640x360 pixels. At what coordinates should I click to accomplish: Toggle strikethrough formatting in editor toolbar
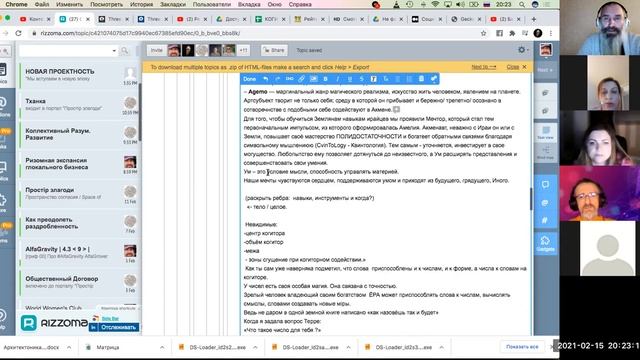click(x=362, y=79)
